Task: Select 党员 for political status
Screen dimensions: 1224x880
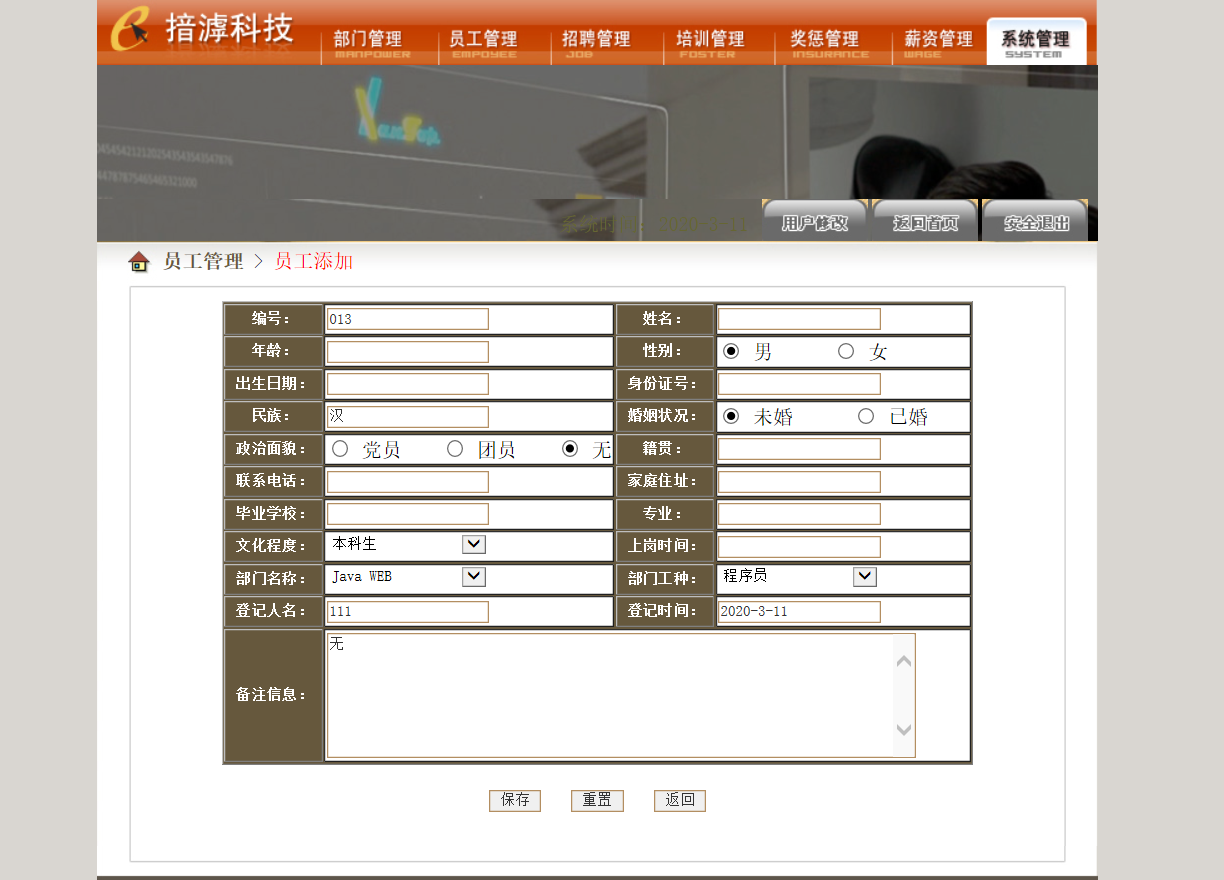Action: 340,449
